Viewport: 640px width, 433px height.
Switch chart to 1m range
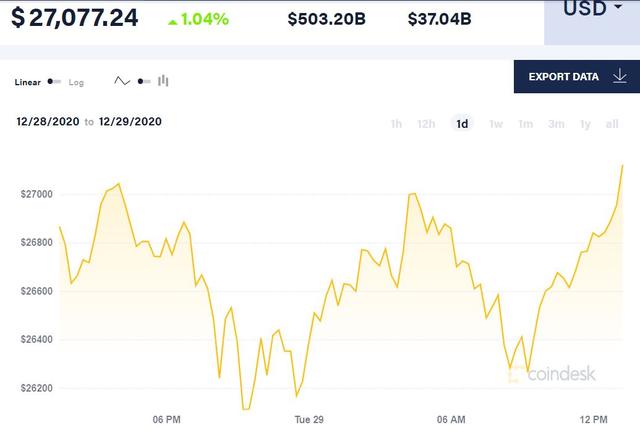click(x=526, y=124)
